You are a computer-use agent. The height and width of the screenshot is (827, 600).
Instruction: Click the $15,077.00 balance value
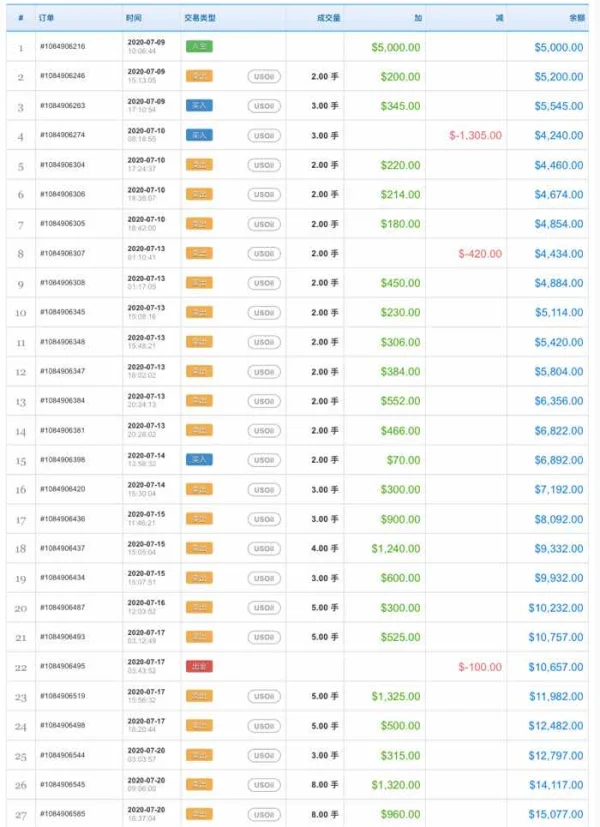(555, 815)
